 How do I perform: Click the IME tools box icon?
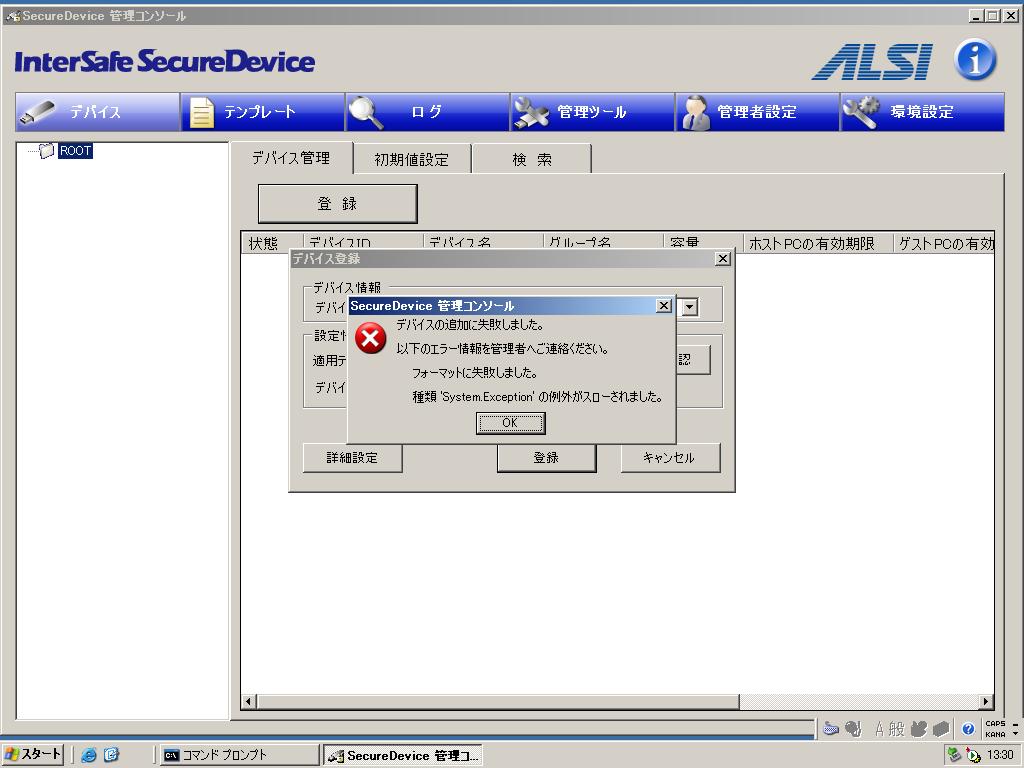(x=940, y=729)
